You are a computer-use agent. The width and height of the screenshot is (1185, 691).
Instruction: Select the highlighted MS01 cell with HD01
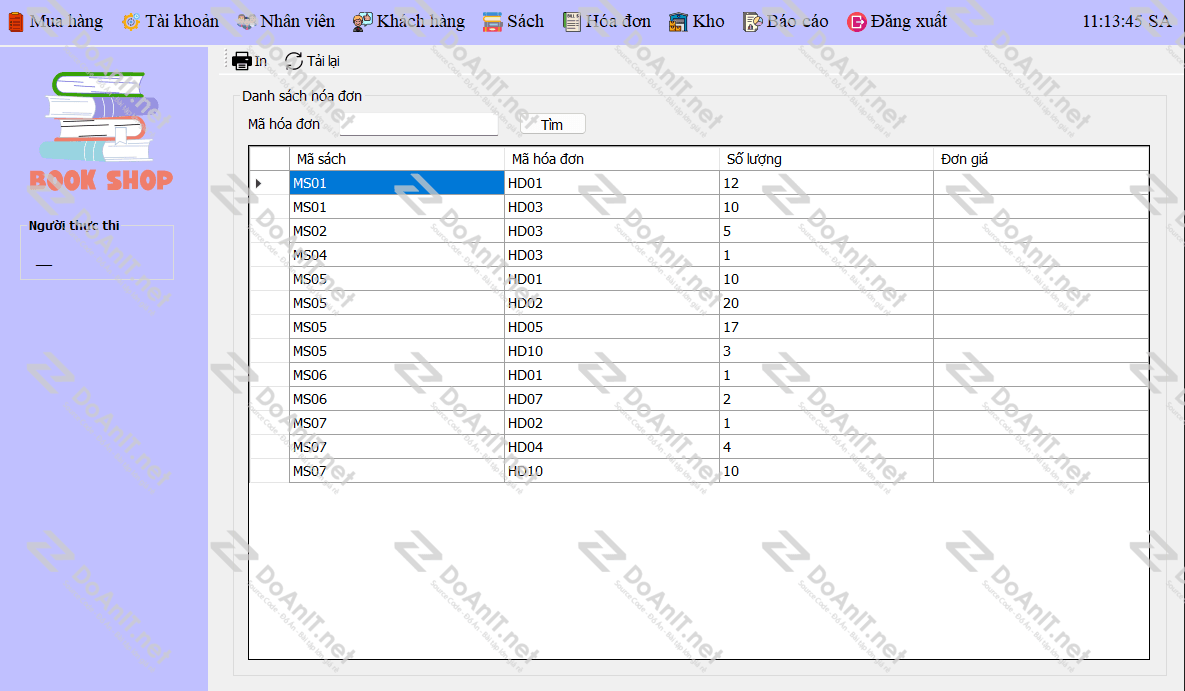(397, 183)
